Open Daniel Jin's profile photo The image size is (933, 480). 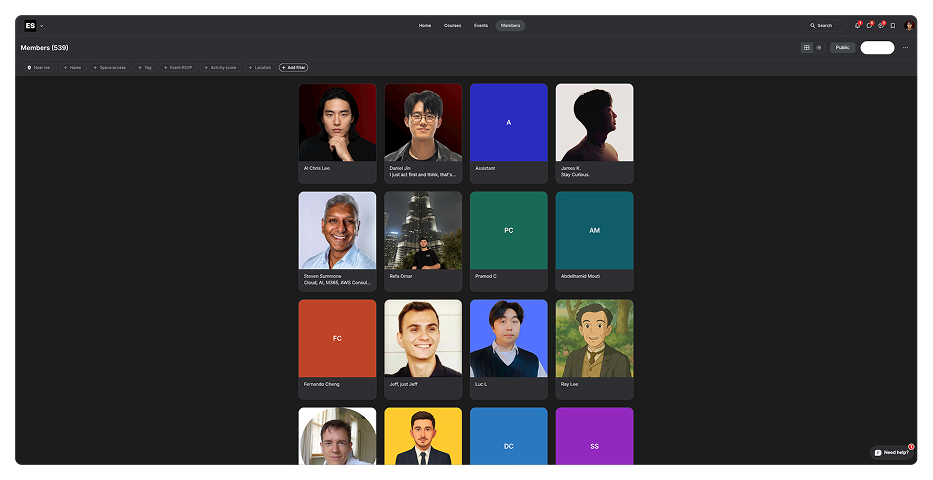[x=423, y=123]
